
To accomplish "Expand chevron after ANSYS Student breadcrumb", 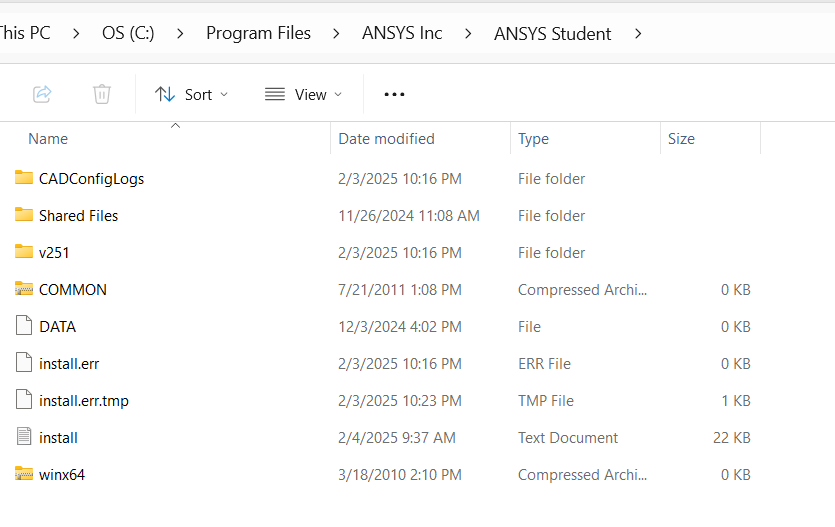I will pos(638,33).
